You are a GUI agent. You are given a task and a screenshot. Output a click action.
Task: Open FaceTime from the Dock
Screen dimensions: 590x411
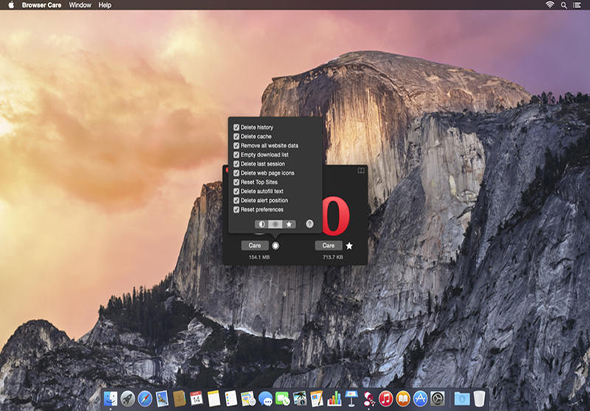tap(283, 399)
